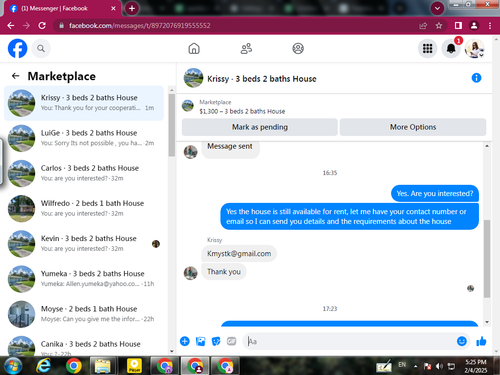Reload the page
The height and width of the screenshot is (375, 500).
pyautogui.click(x=42, y=26)
